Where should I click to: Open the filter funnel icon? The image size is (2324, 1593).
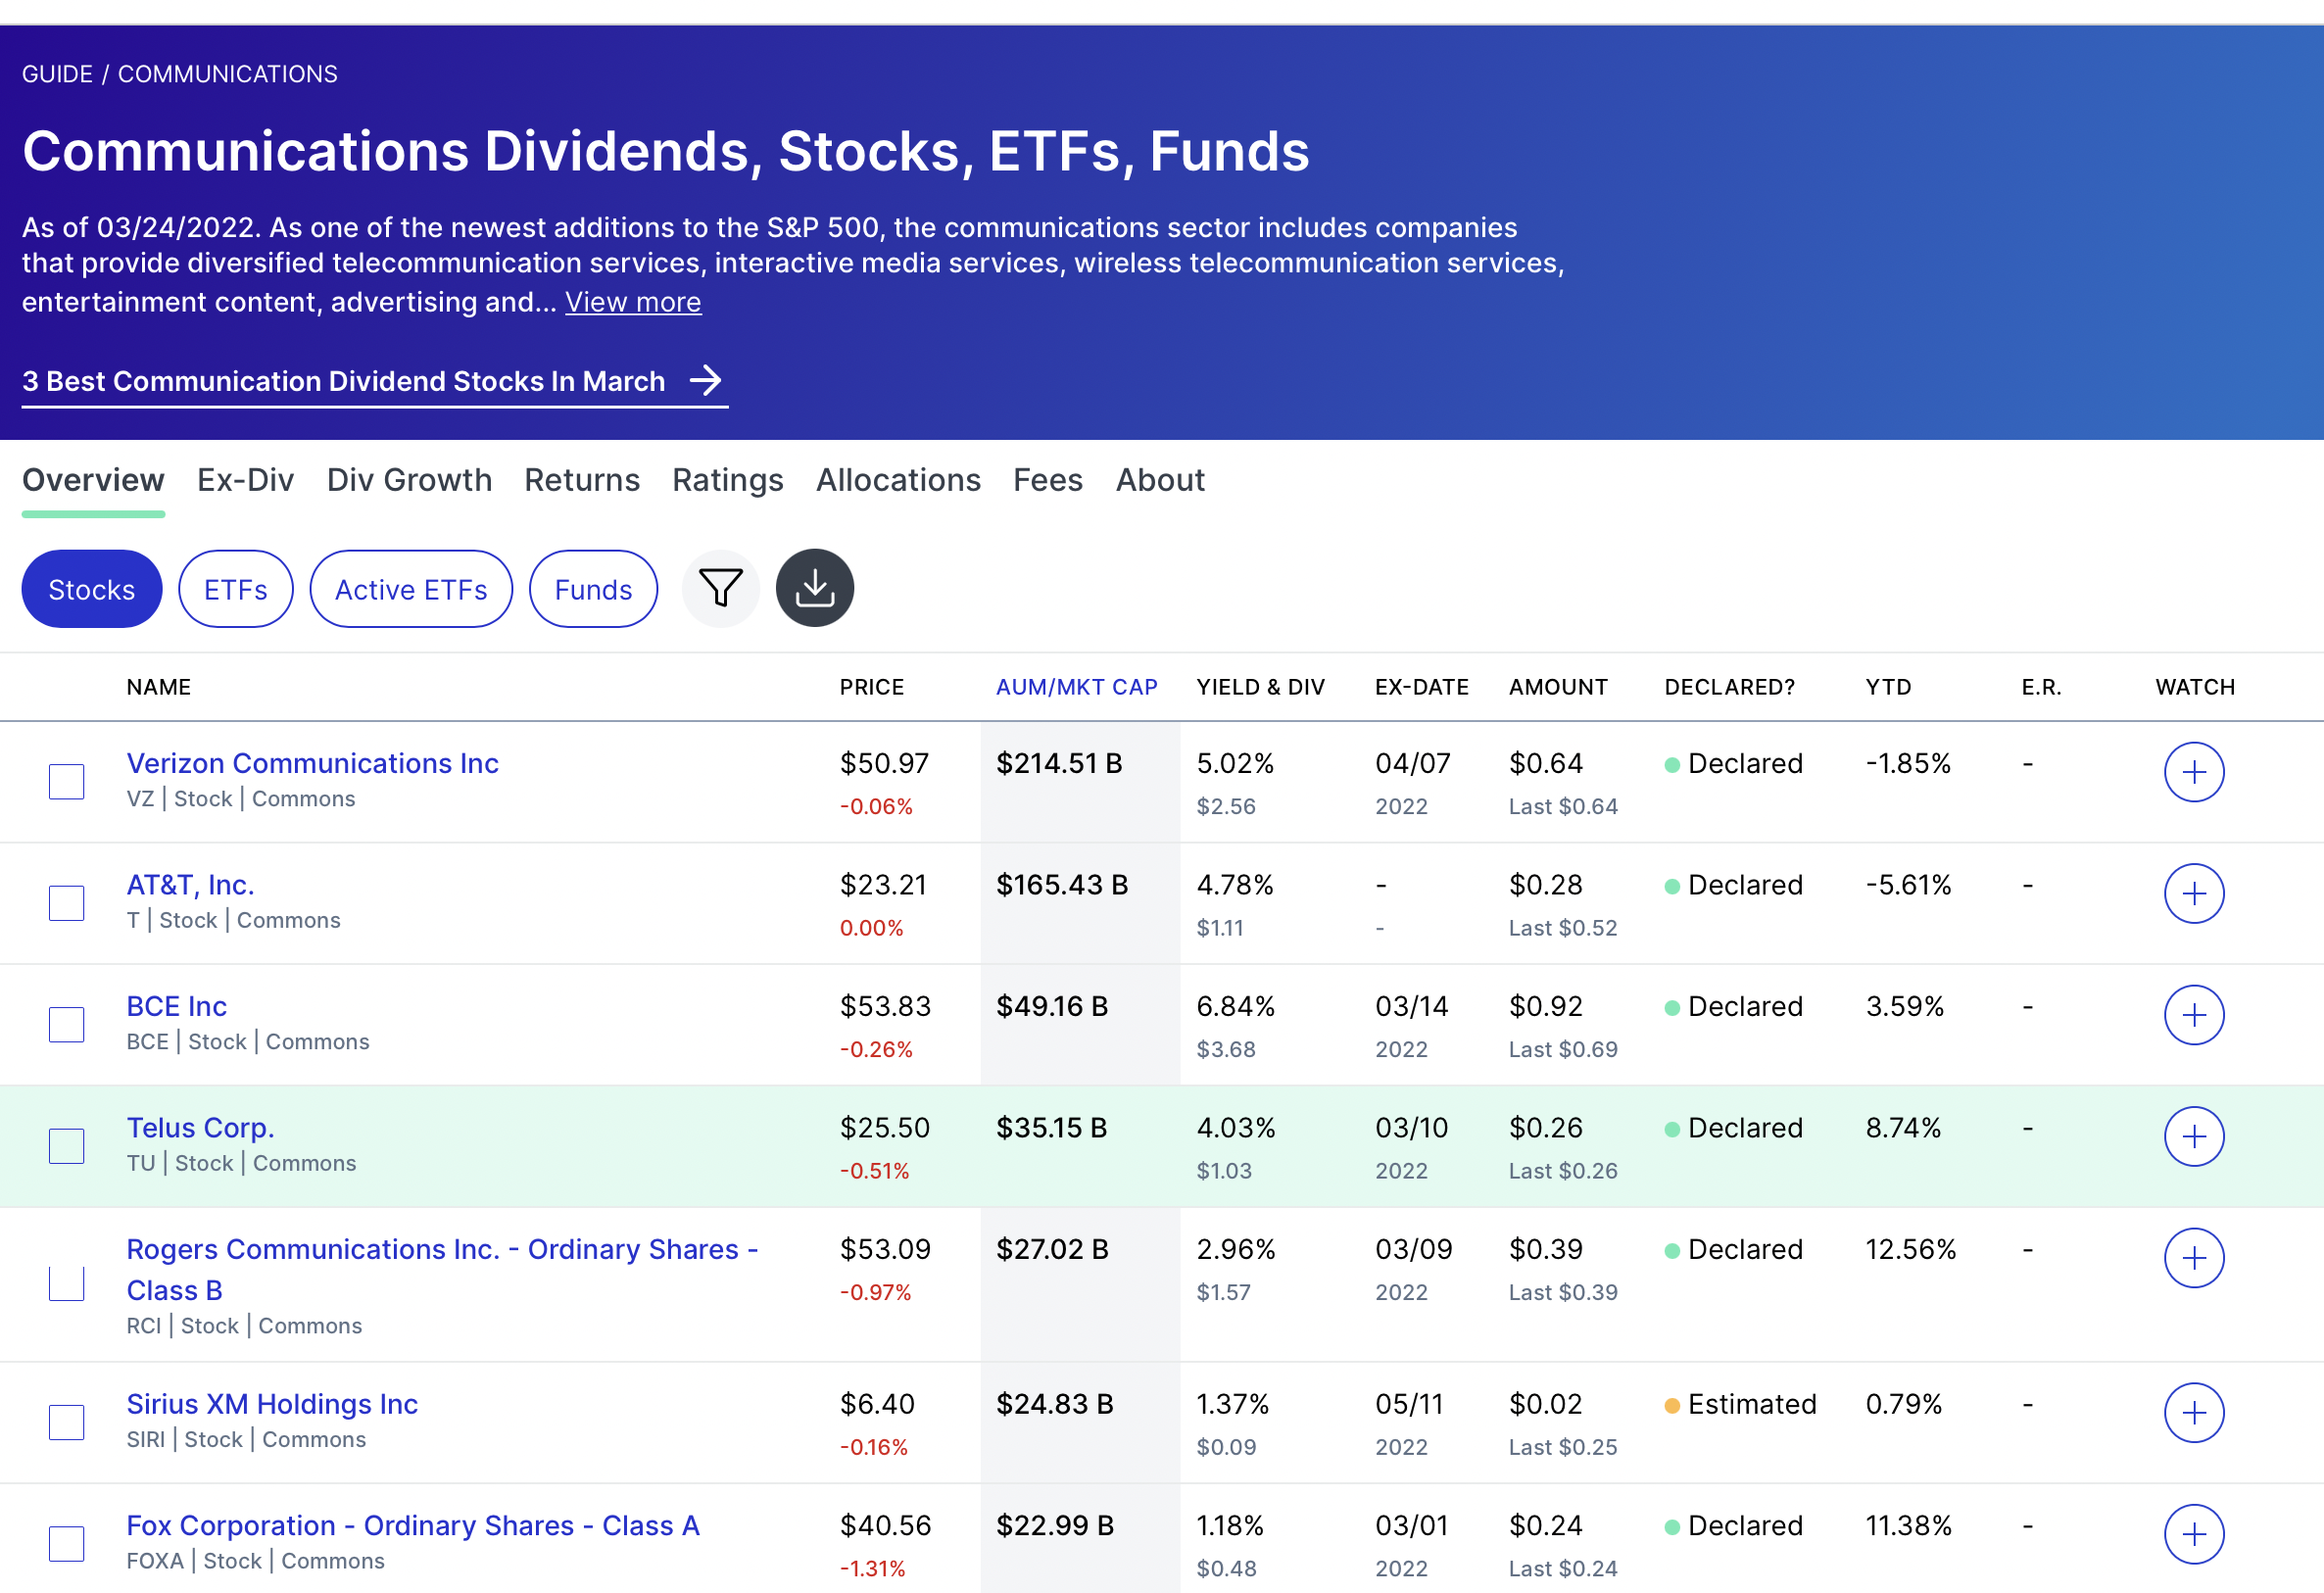point(720,589)
